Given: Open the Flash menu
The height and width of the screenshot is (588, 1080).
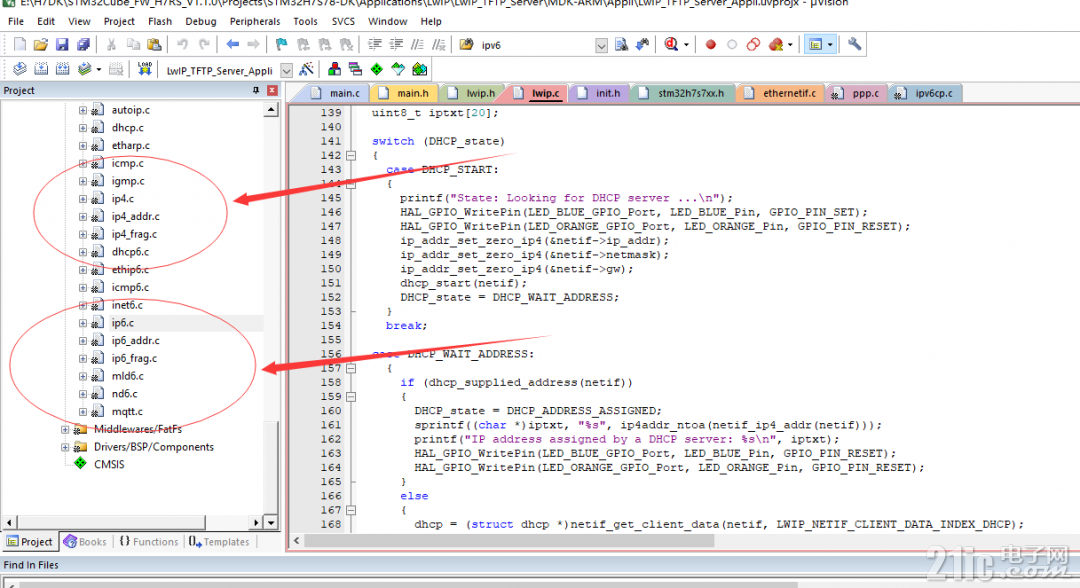Looking at the screenshot, I should pos(160,21).
